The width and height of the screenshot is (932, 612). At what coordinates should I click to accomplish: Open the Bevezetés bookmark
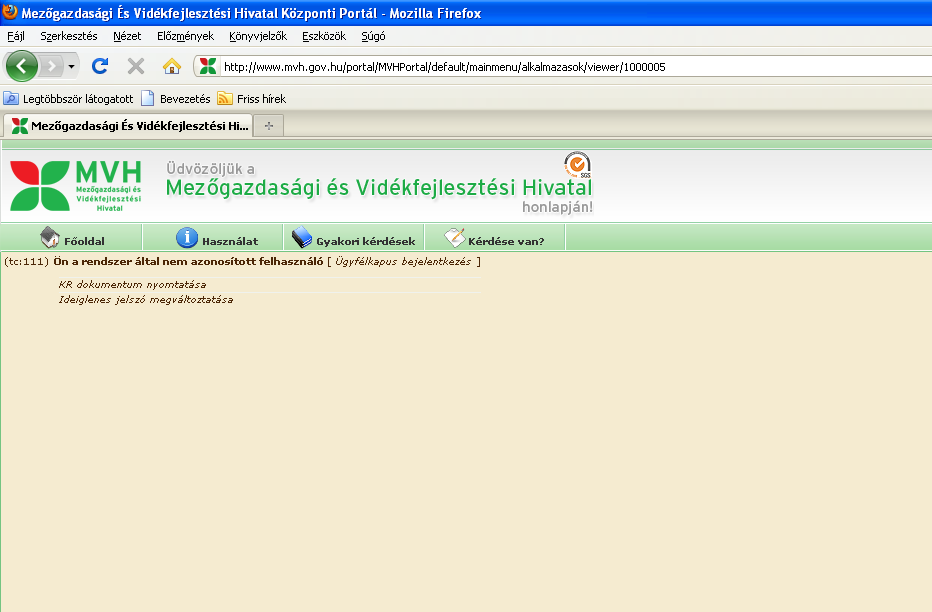176,99
